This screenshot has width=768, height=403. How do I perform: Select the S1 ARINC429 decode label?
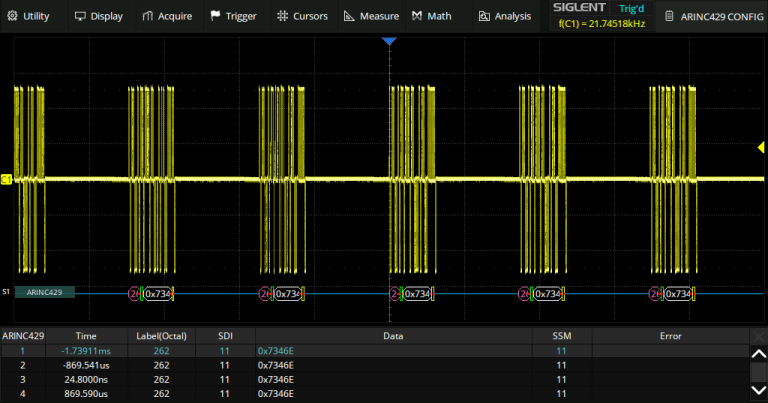tap(44, 293)
